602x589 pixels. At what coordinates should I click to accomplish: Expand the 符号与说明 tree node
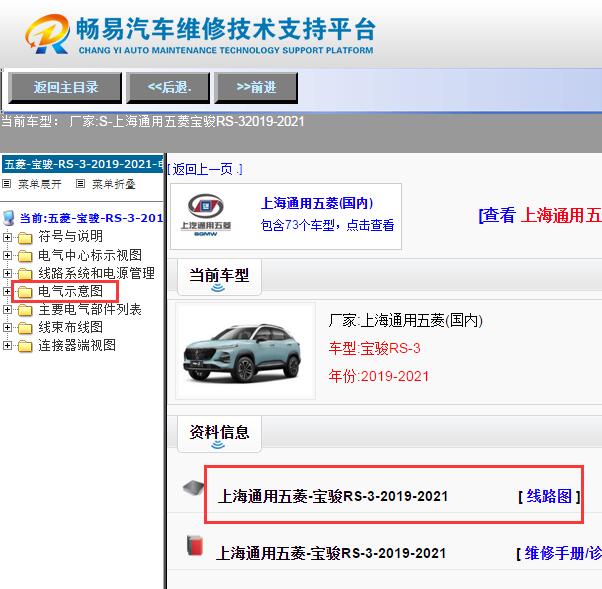7,237
